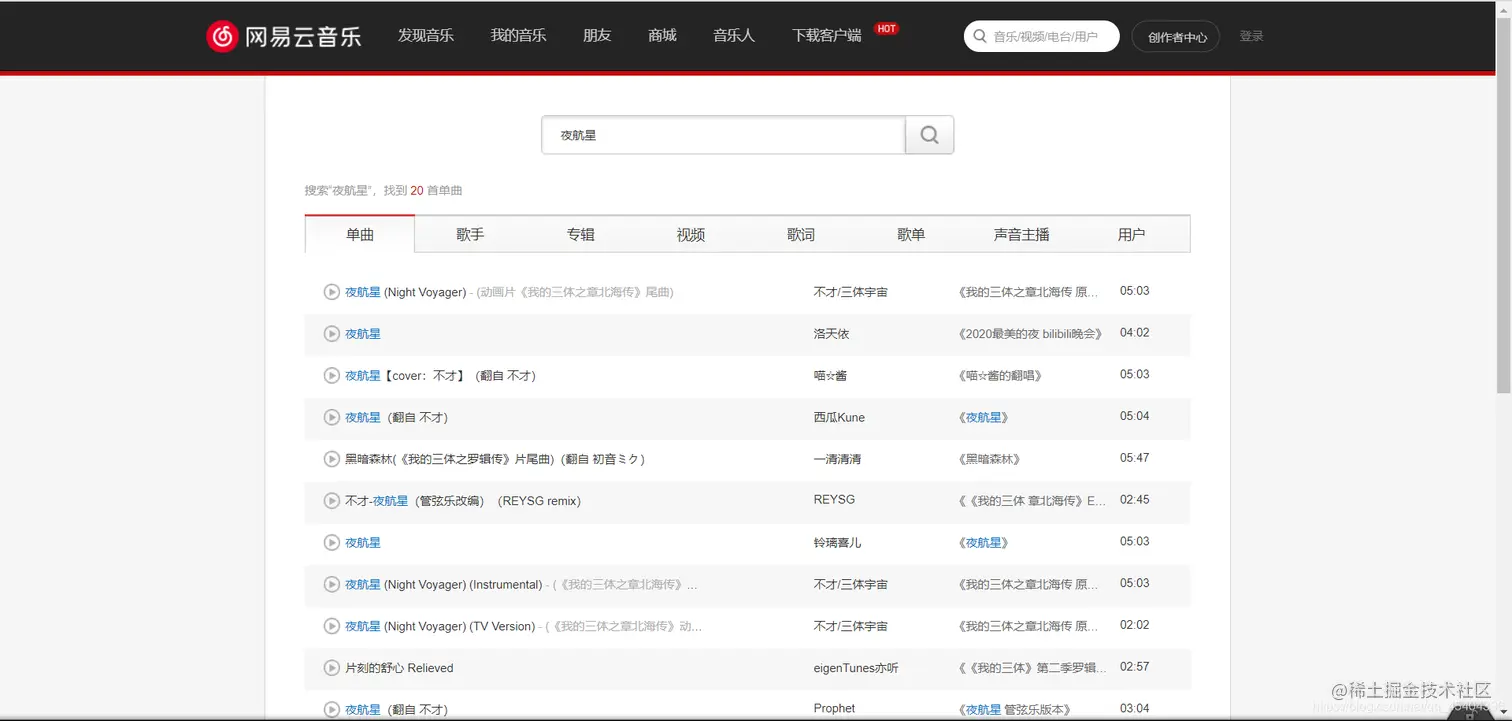Click the 登录 link
This screenshot has width=1512, height=721.
[1252, 36]
